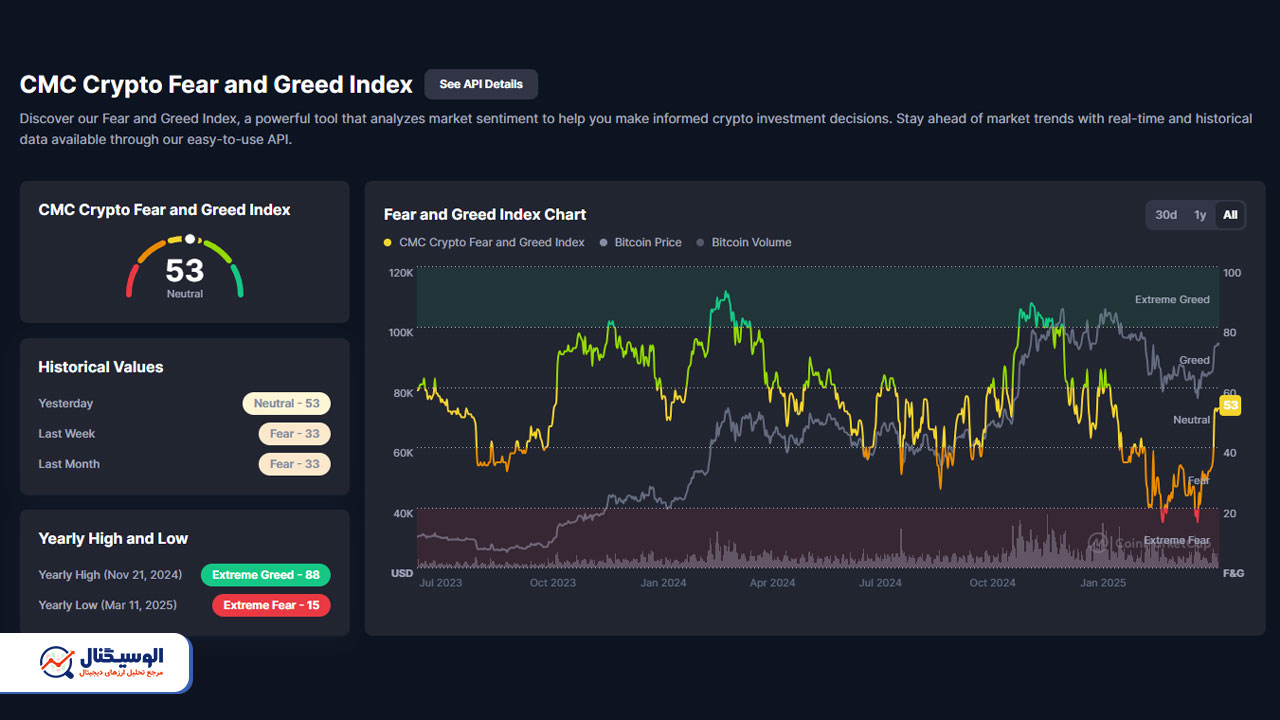1280x720 pixels.
Task: Click the Greed zone label on chart
Action: tap(1194, 360)
